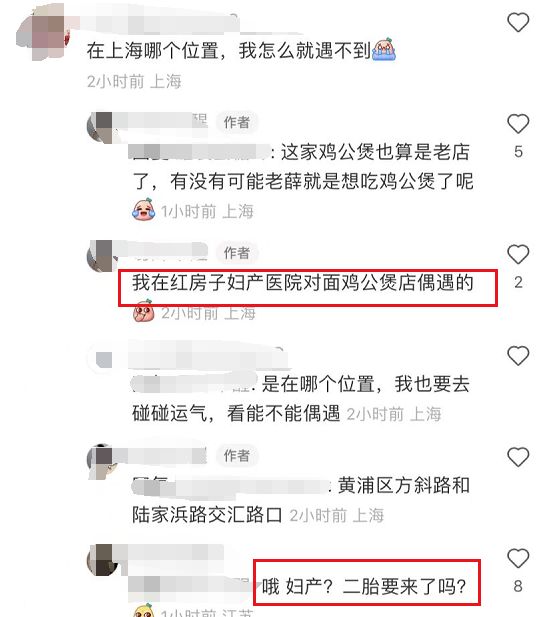Like the author's chicken pot shop reply
The height and width of the screenshot is (617, 536).
coord(518,124)
